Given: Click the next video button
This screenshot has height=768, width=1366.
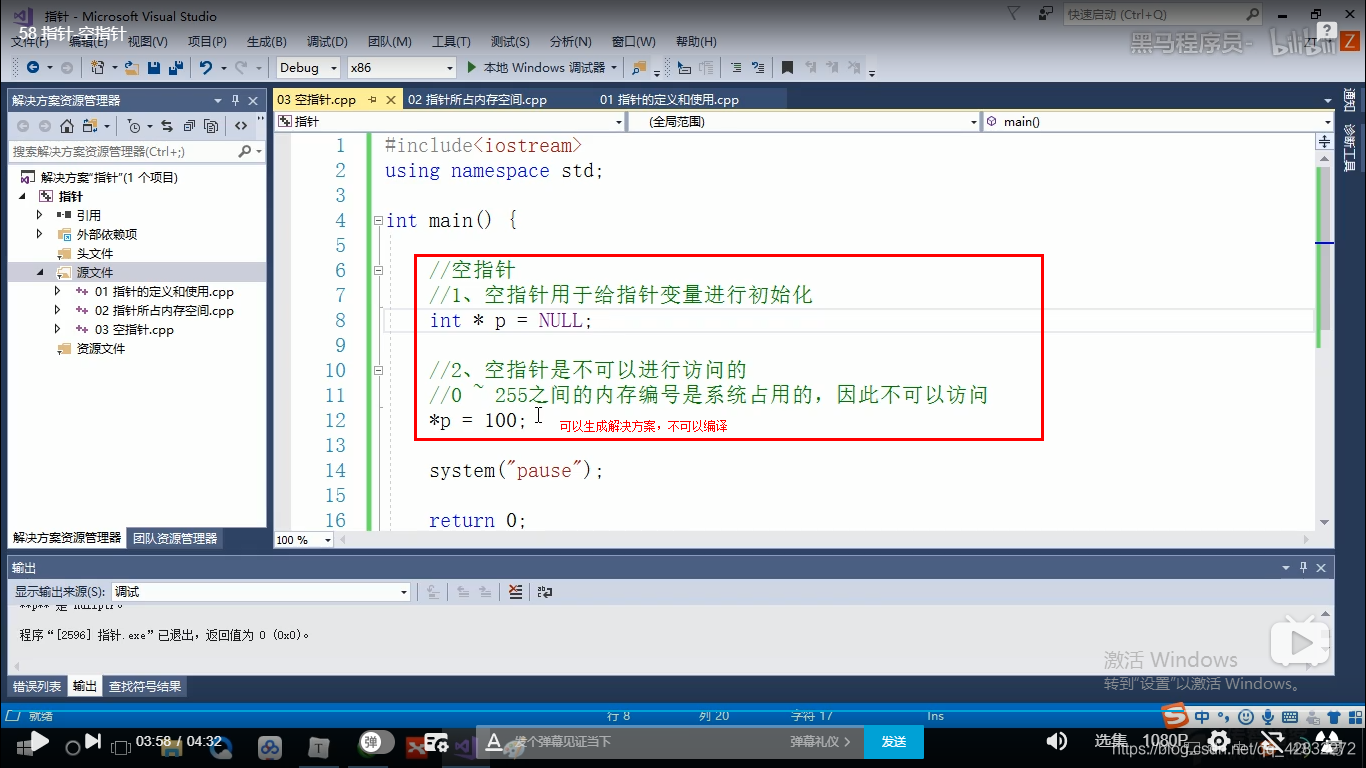Looking at the screenshot, I should pyautogui.click(x=92, y=741).
